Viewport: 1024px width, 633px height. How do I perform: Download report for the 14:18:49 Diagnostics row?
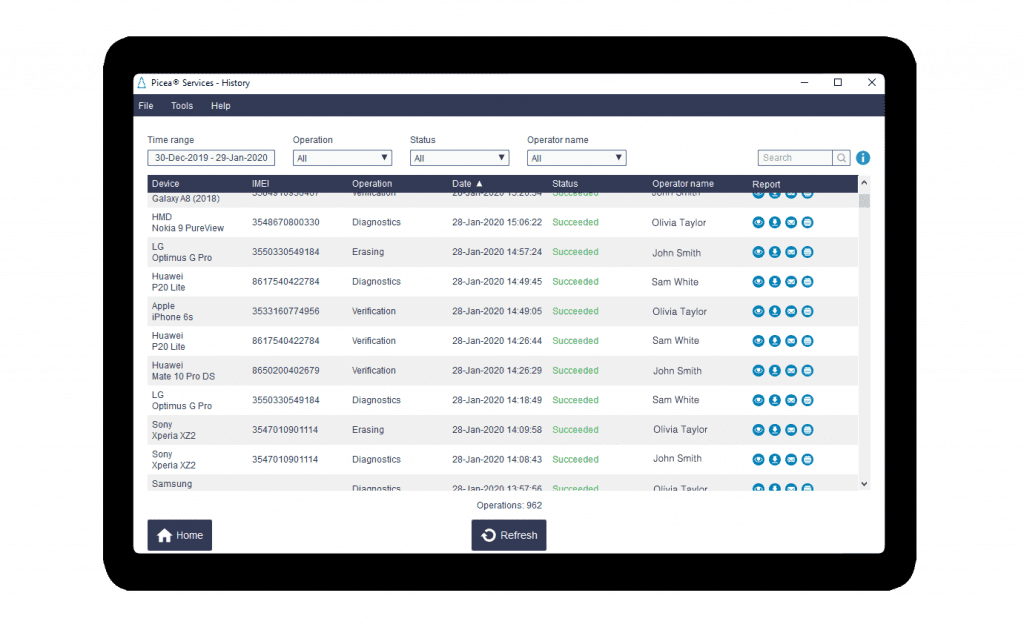(x=775, y=400)
